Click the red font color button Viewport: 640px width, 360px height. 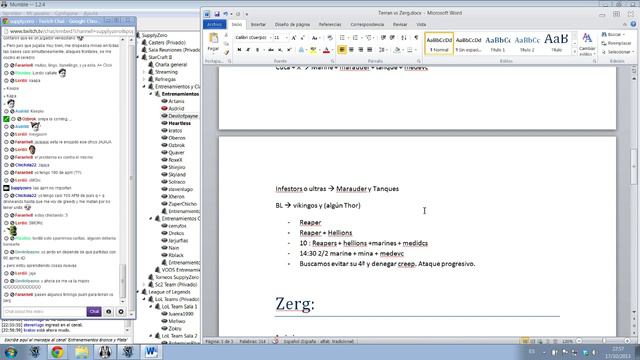tap(326, 50)
